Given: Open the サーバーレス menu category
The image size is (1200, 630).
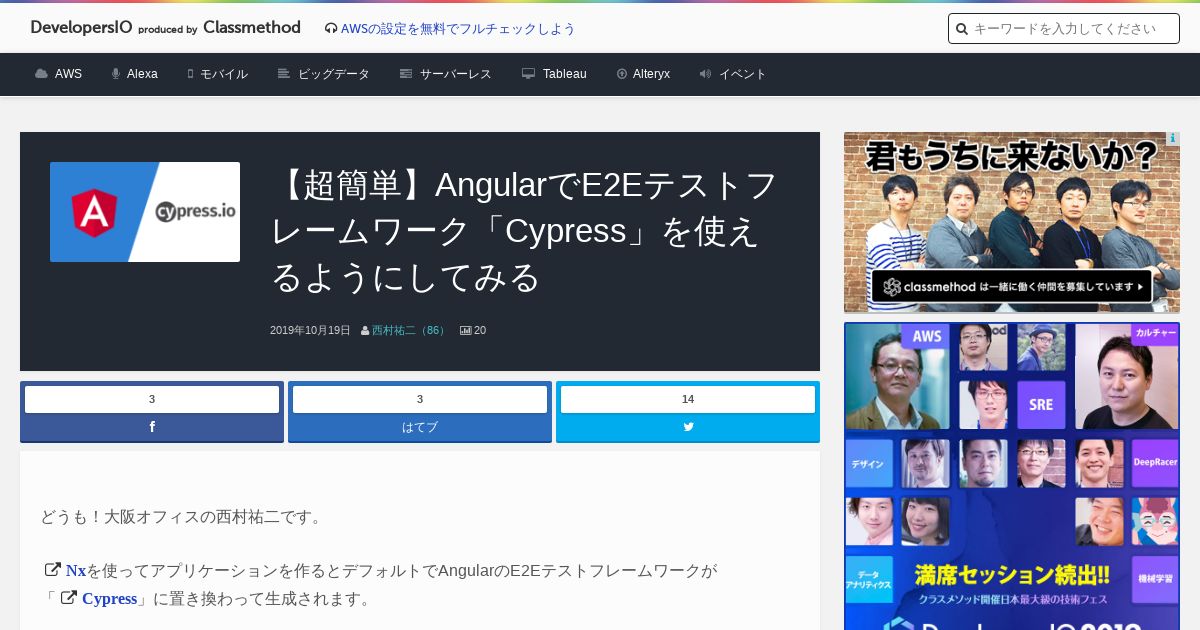Looking at the screenshot, I should click(456, 74).
